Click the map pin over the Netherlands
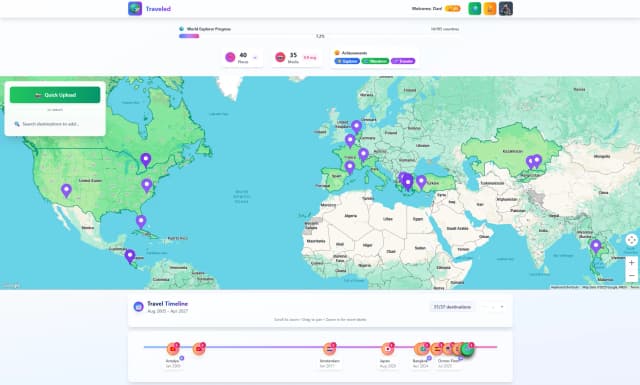640x385 pixels. [x=356, y=127]
